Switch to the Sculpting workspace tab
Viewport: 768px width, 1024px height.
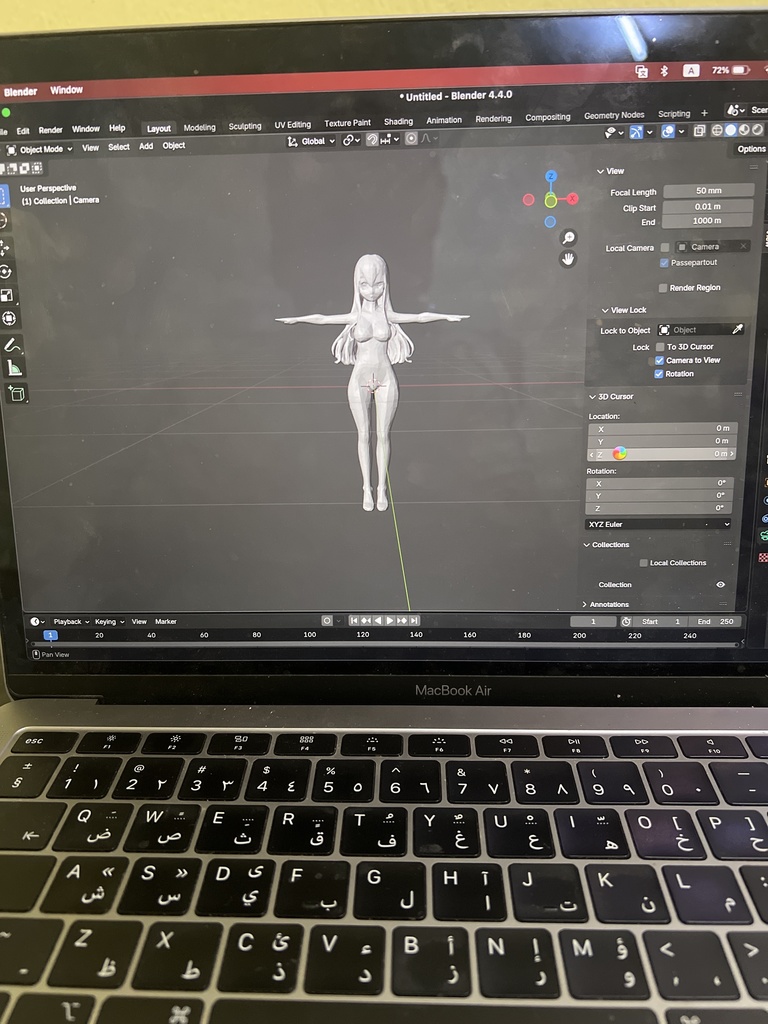245,126
